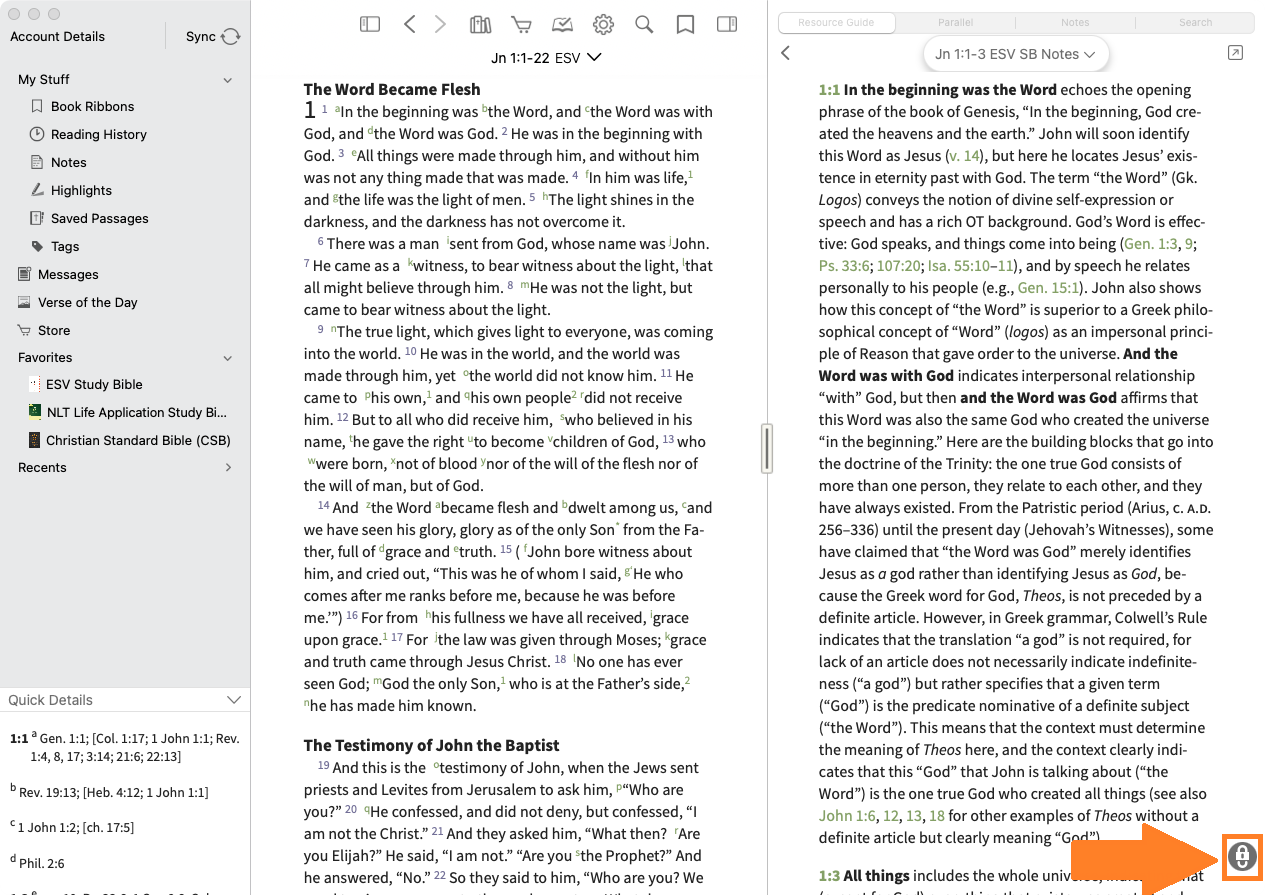Screen dimensions: 1265x895
Task: Switch to the Parallel tab
Action: pos(955,22)
